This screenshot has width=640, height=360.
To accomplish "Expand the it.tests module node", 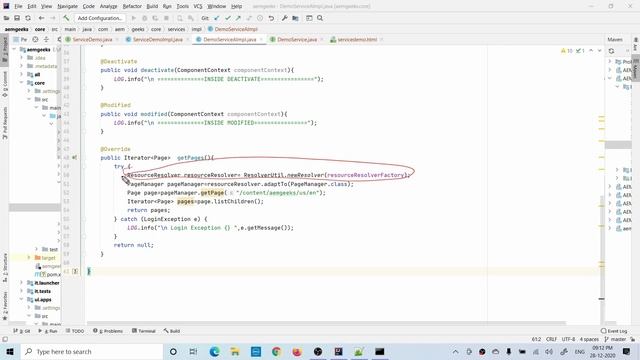I will pos(22,291).
